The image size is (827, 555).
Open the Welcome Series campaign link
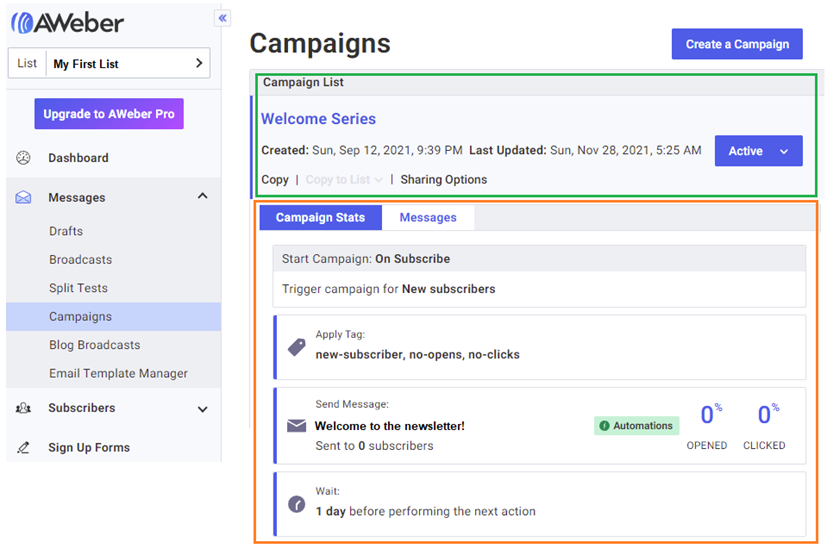(319, 119)
